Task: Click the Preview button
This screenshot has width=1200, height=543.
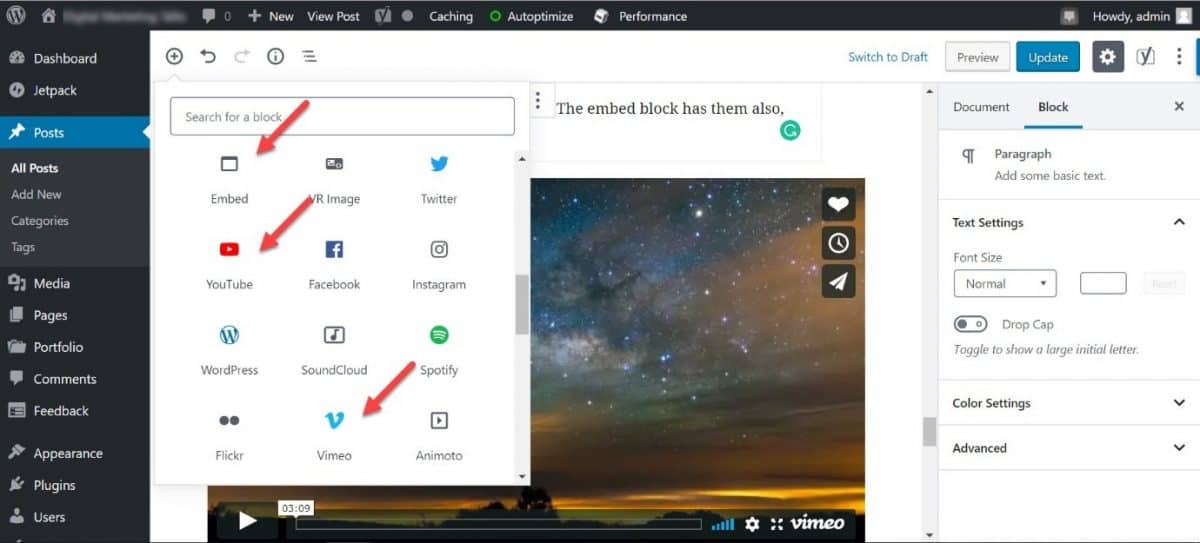Action: tap(976, 57)
